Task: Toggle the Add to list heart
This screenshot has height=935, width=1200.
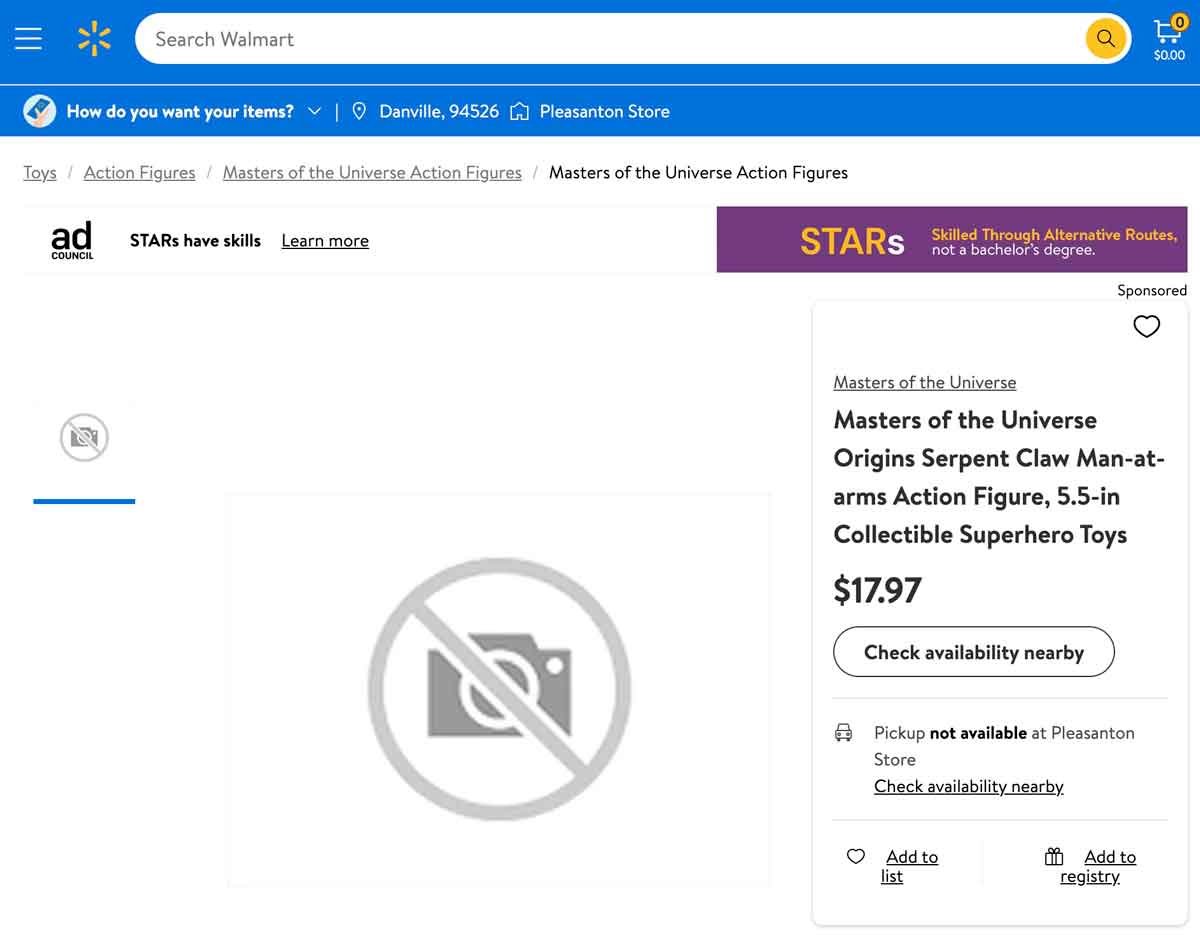Action: tap(856, 857)
